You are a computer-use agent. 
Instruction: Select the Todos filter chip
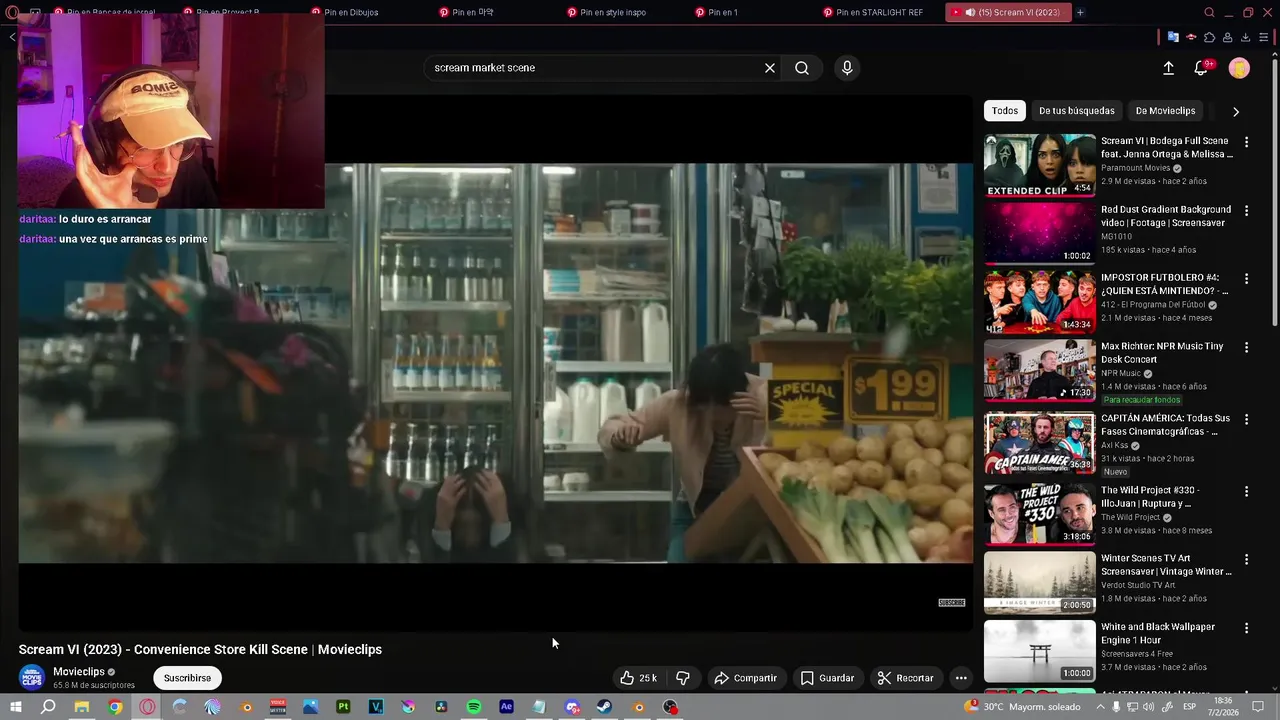pyautogui.click(x=1005, y=111)
